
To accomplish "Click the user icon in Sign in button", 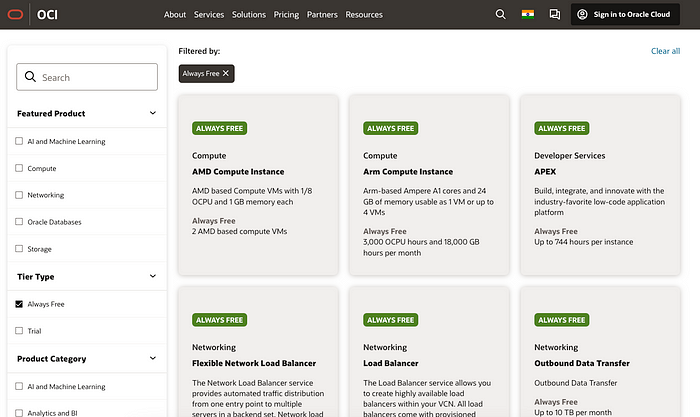I will (x=583, y=15).
